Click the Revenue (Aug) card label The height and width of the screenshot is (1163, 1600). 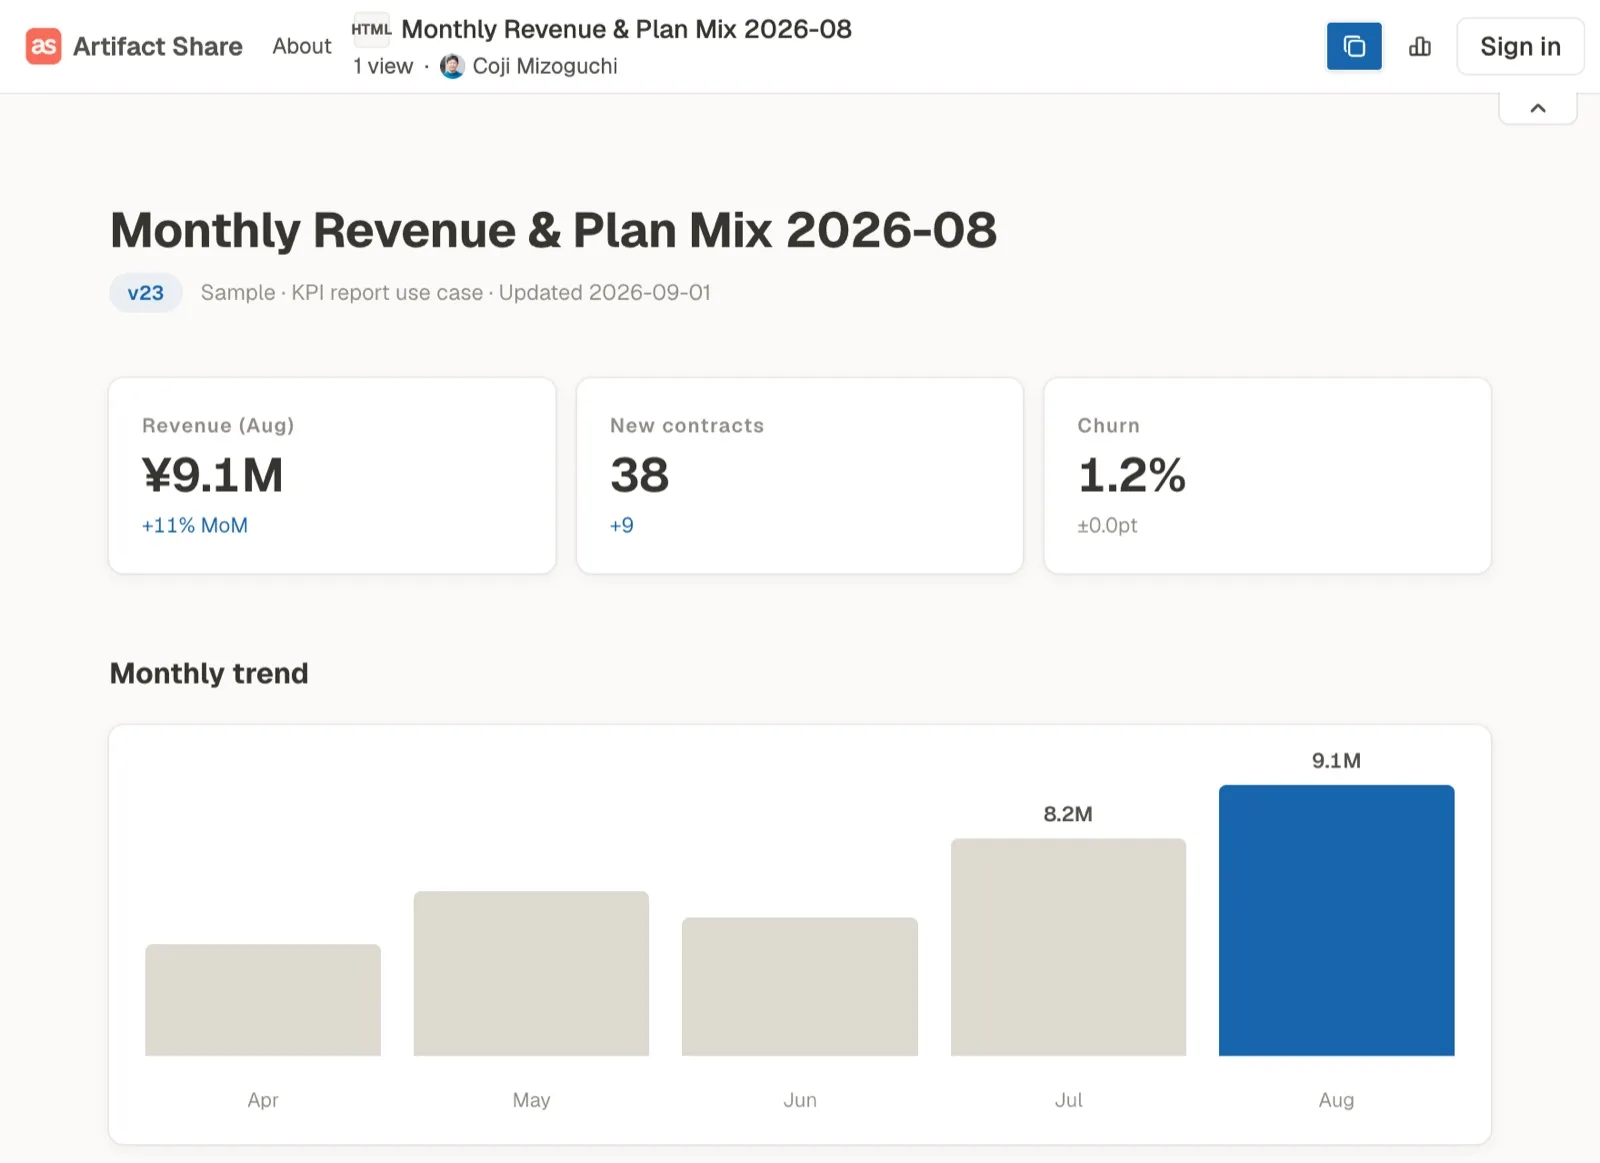218,425
